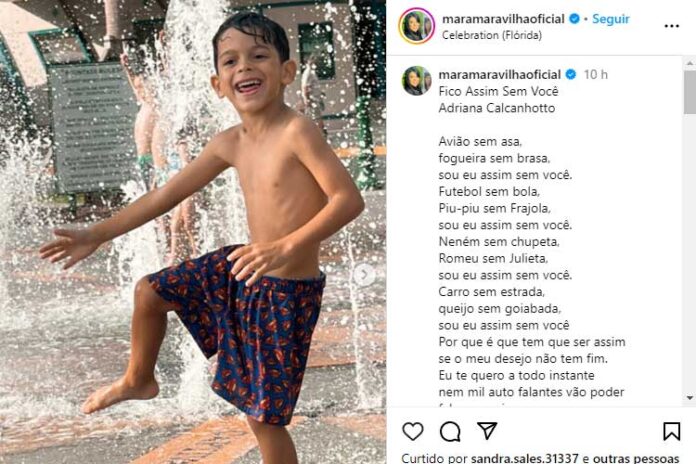Open Celebration (Flórida) location link
This screenshot has width=696, height=464.
coord(492,35)
